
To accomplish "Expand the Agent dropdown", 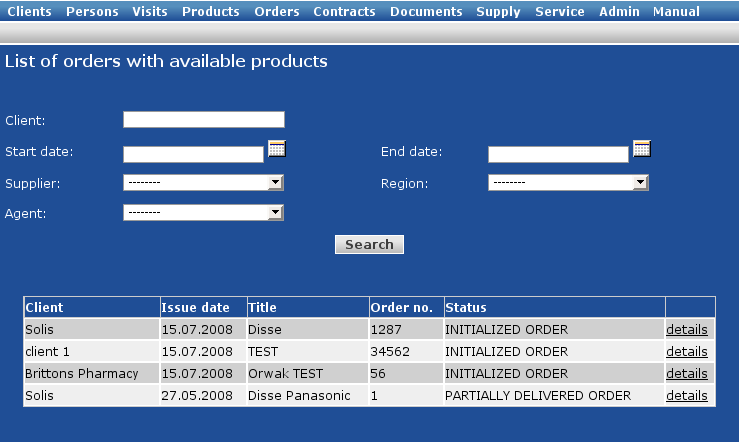I will (x=203, y=213).
